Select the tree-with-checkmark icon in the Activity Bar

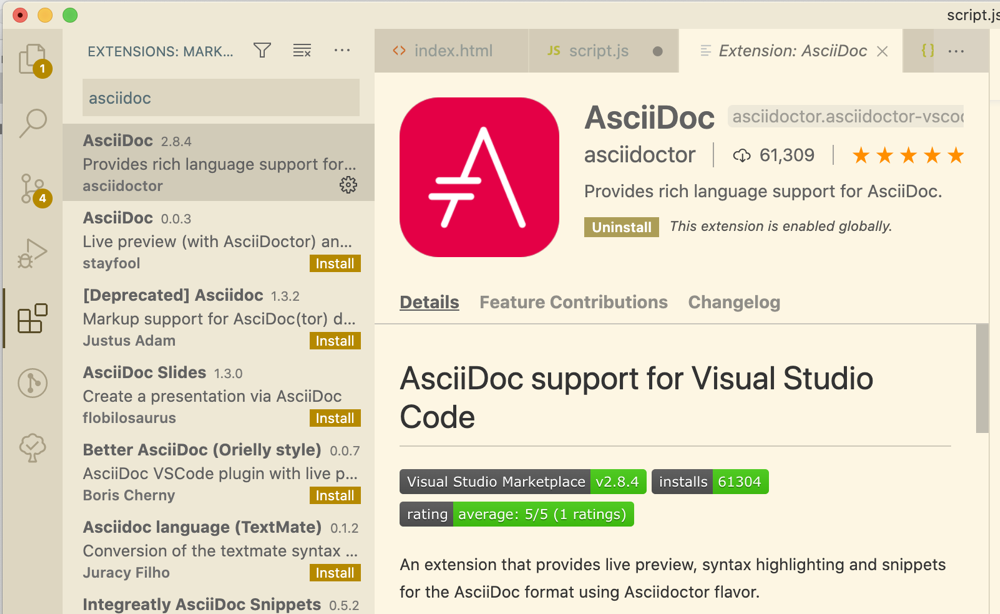(x=32, y=448)
